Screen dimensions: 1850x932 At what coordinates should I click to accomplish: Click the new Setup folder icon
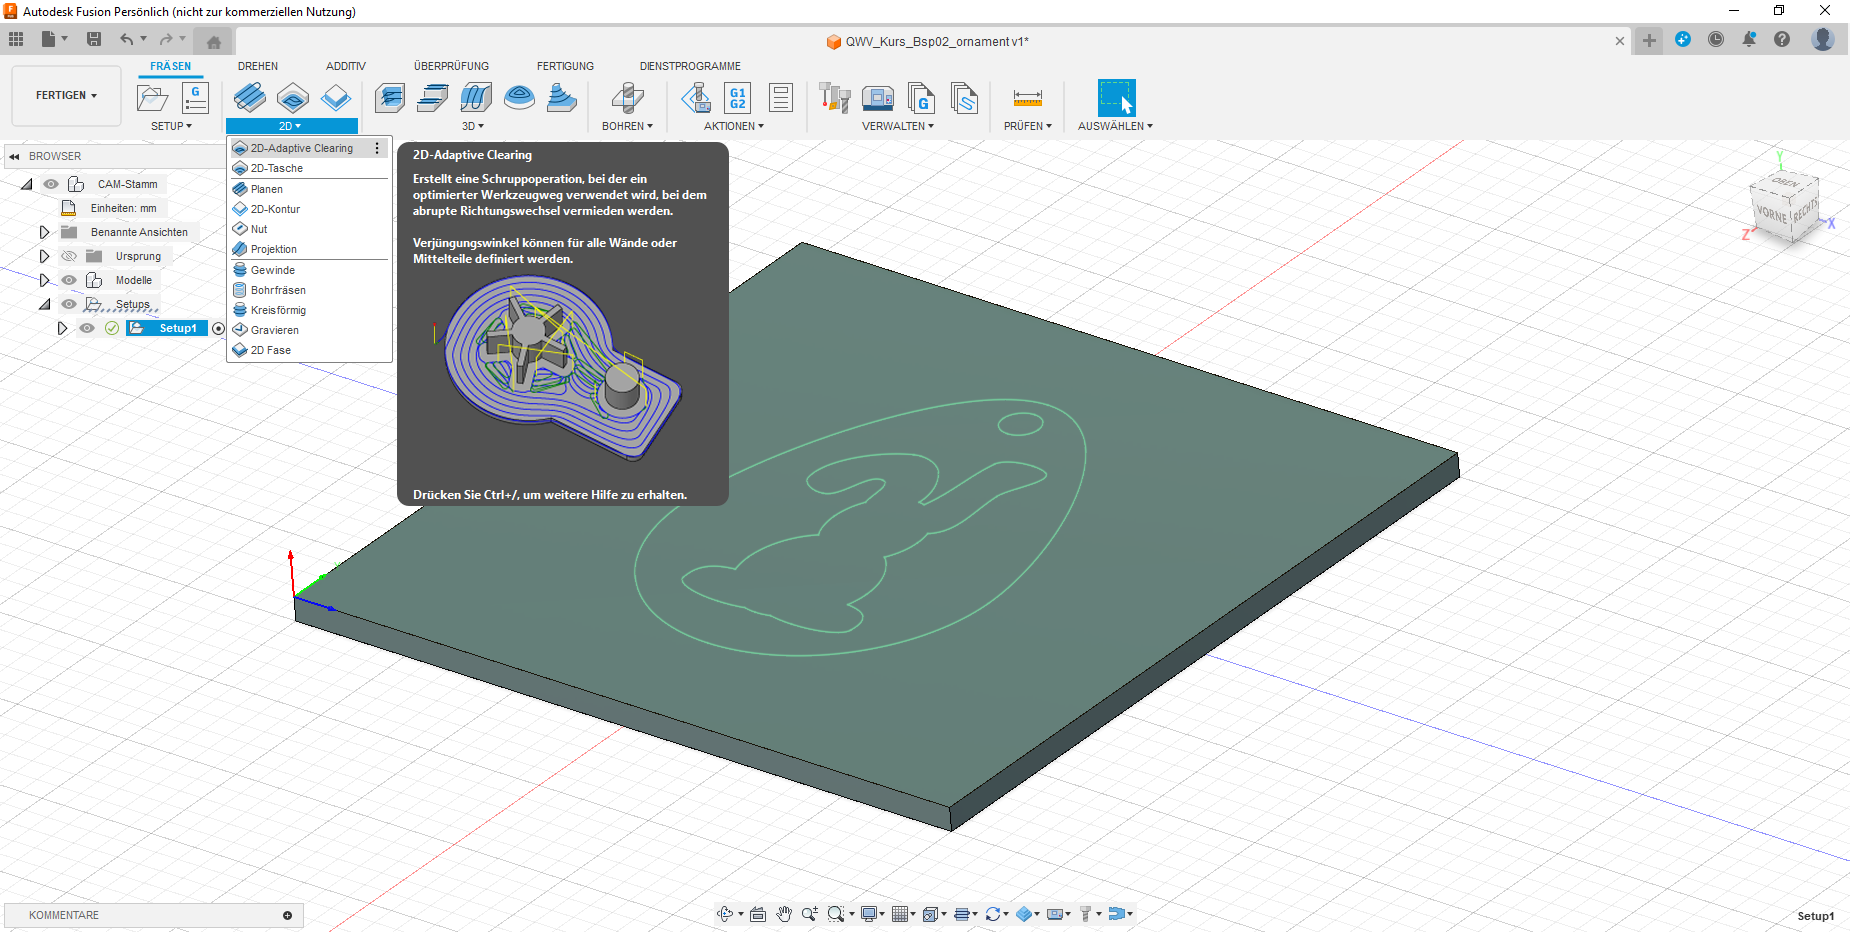(152, 98)
